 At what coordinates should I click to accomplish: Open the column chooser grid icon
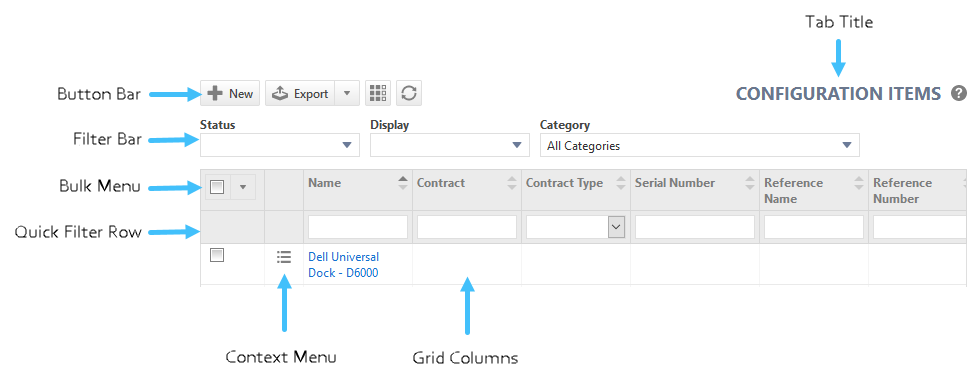point(378,94)
